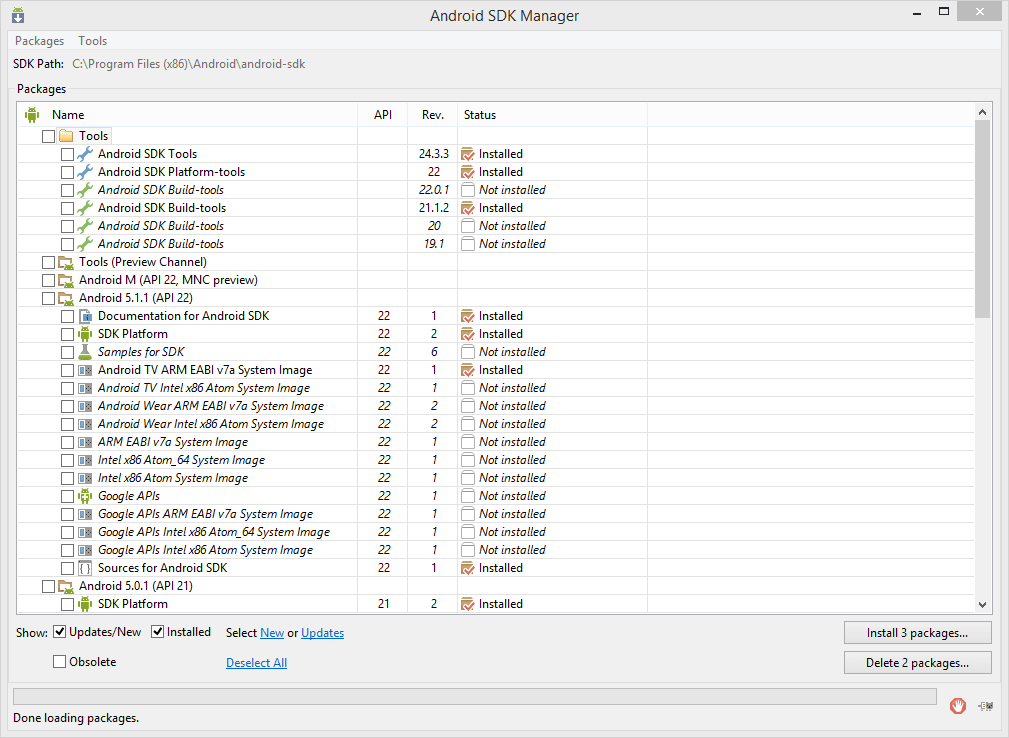Click the scroll up arrow in package list
Image resolution: width=1009 pixels, height=738 pixels.
pos(982,112)
